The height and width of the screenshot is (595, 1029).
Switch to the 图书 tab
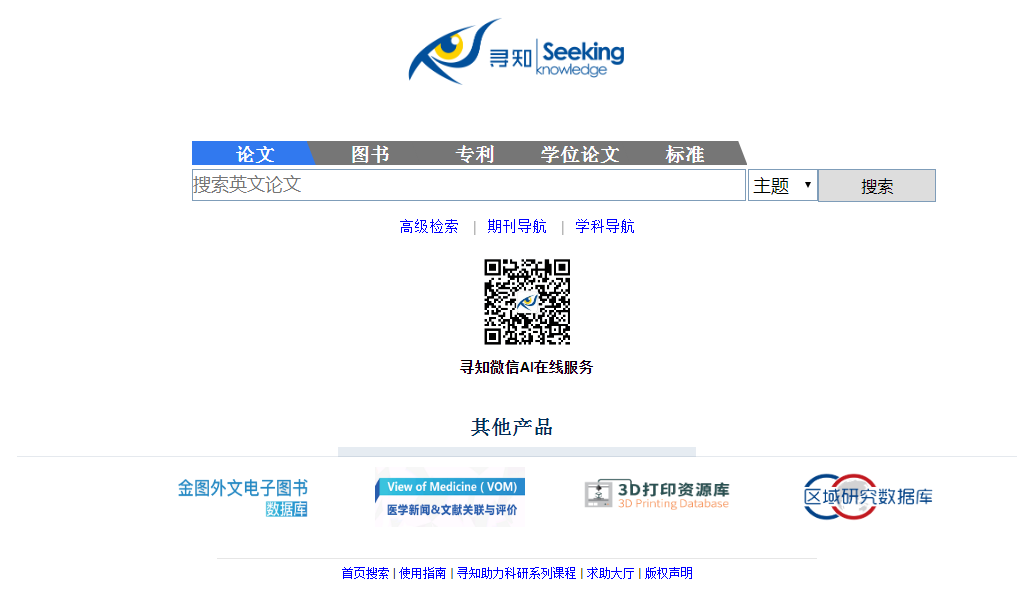coord(370,154)
